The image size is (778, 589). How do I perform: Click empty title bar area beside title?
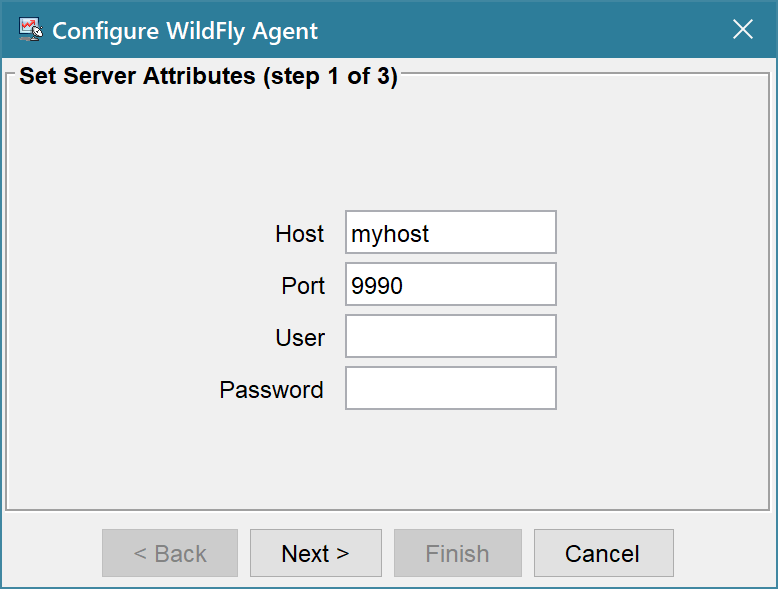point(521,30)
